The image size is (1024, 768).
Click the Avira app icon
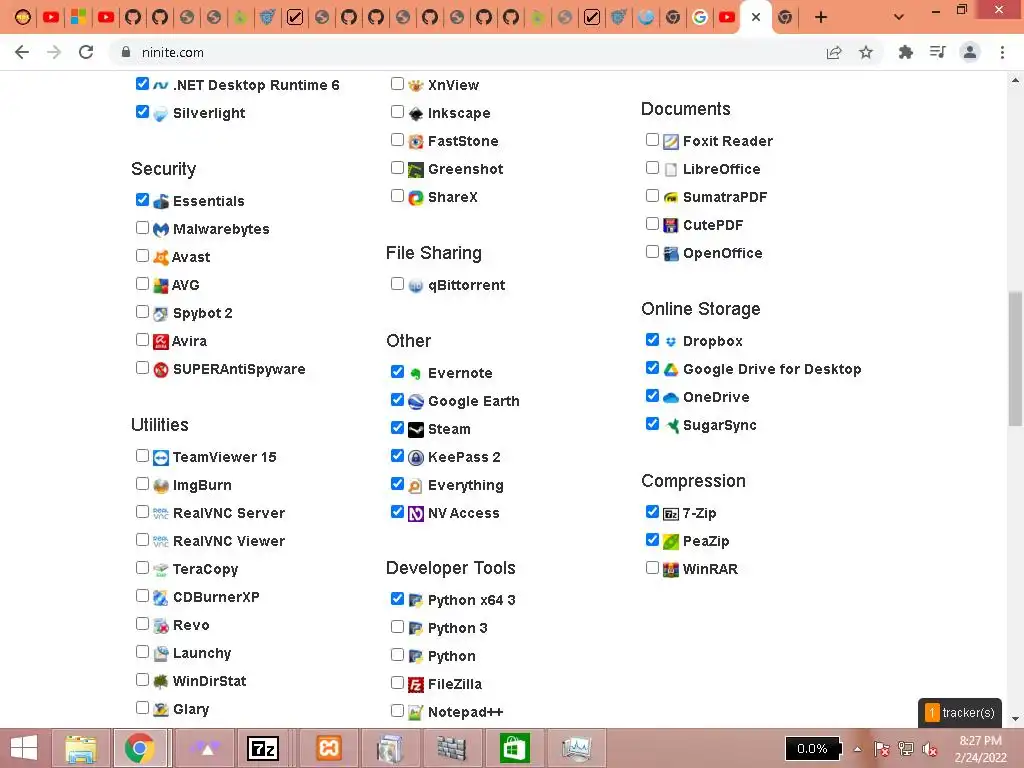161,341
